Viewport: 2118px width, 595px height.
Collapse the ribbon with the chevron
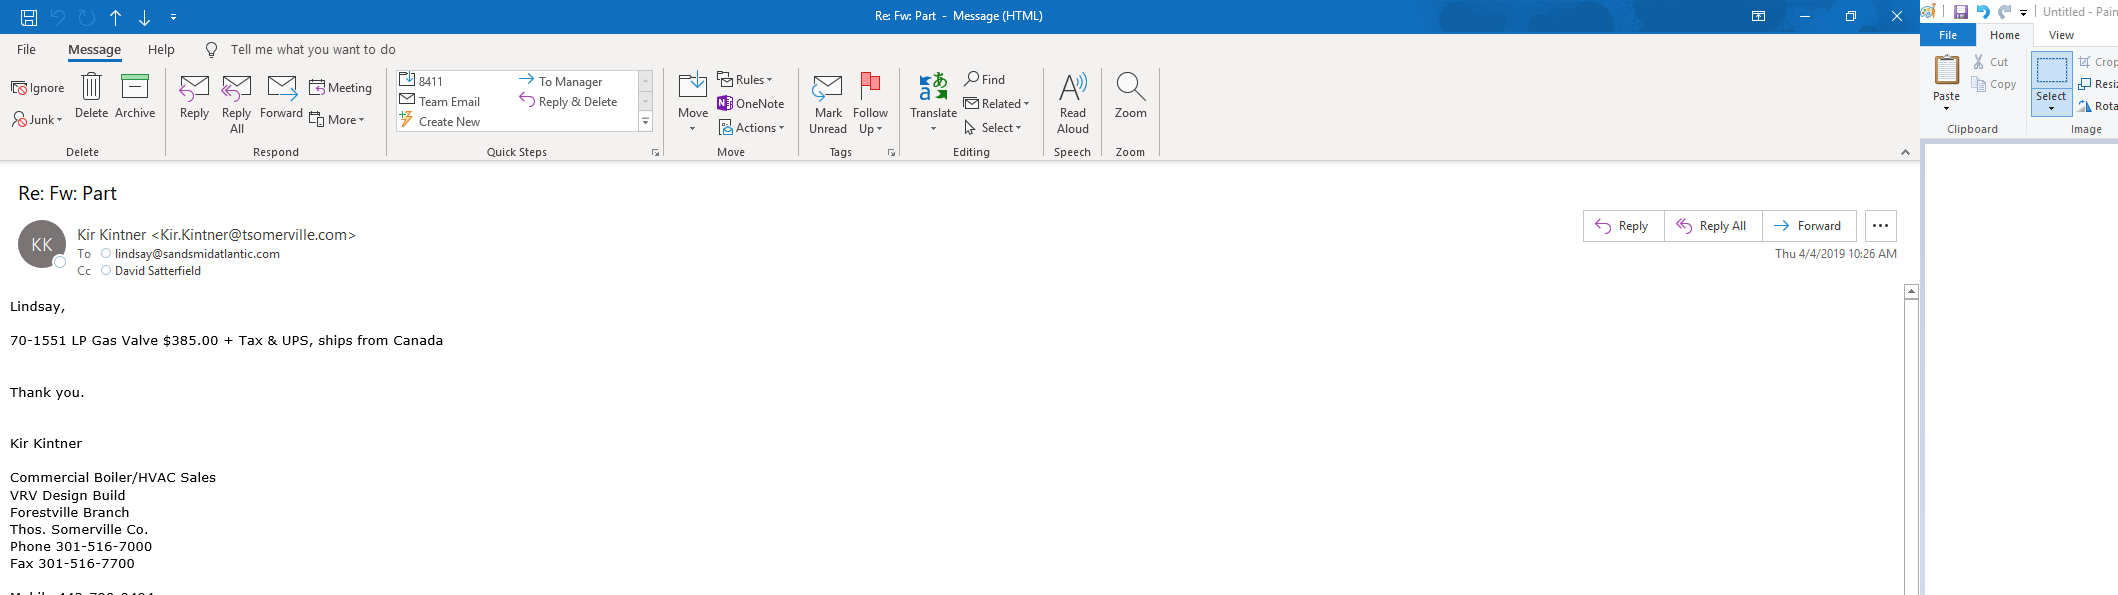click(x=1905, y=152)
